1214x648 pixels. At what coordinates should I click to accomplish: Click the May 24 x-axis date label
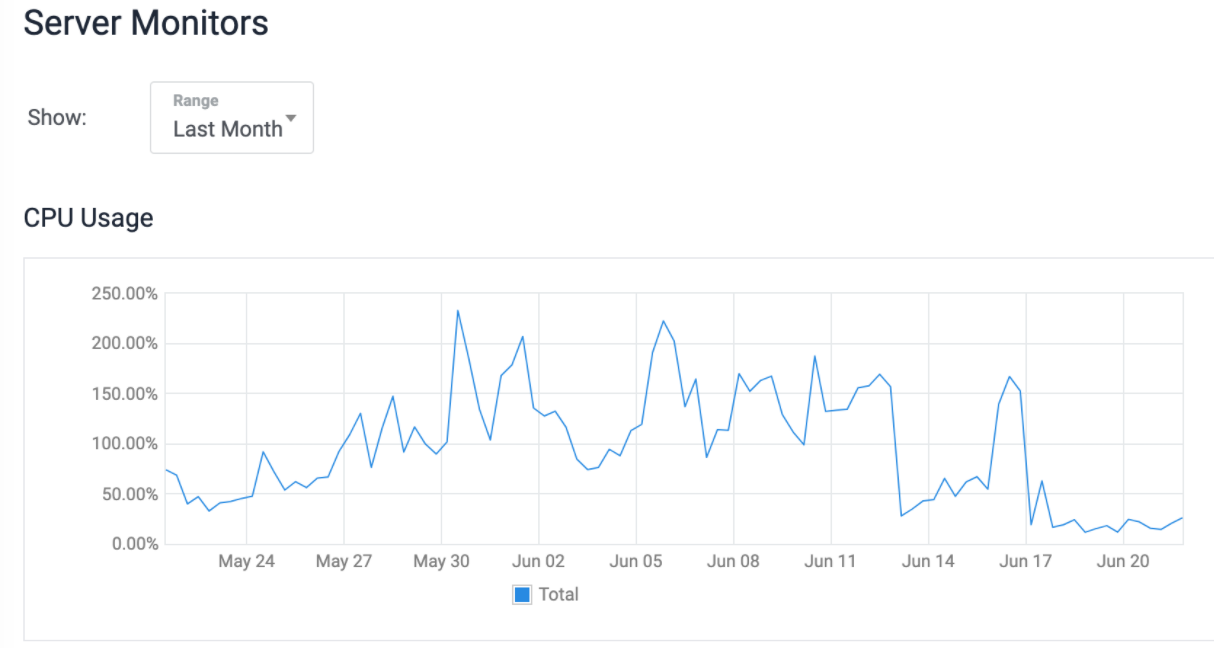coord(246,561)
